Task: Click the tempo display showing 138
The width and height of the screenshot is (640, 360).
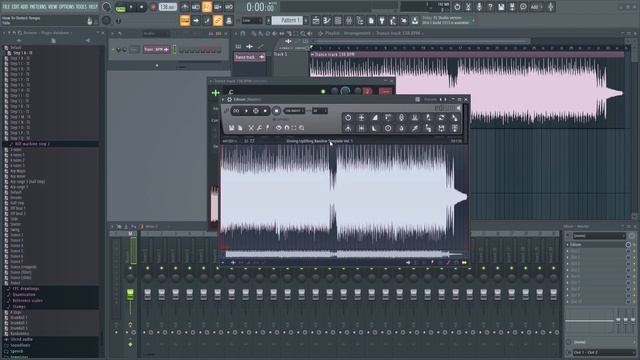Action: coord(168,7)
